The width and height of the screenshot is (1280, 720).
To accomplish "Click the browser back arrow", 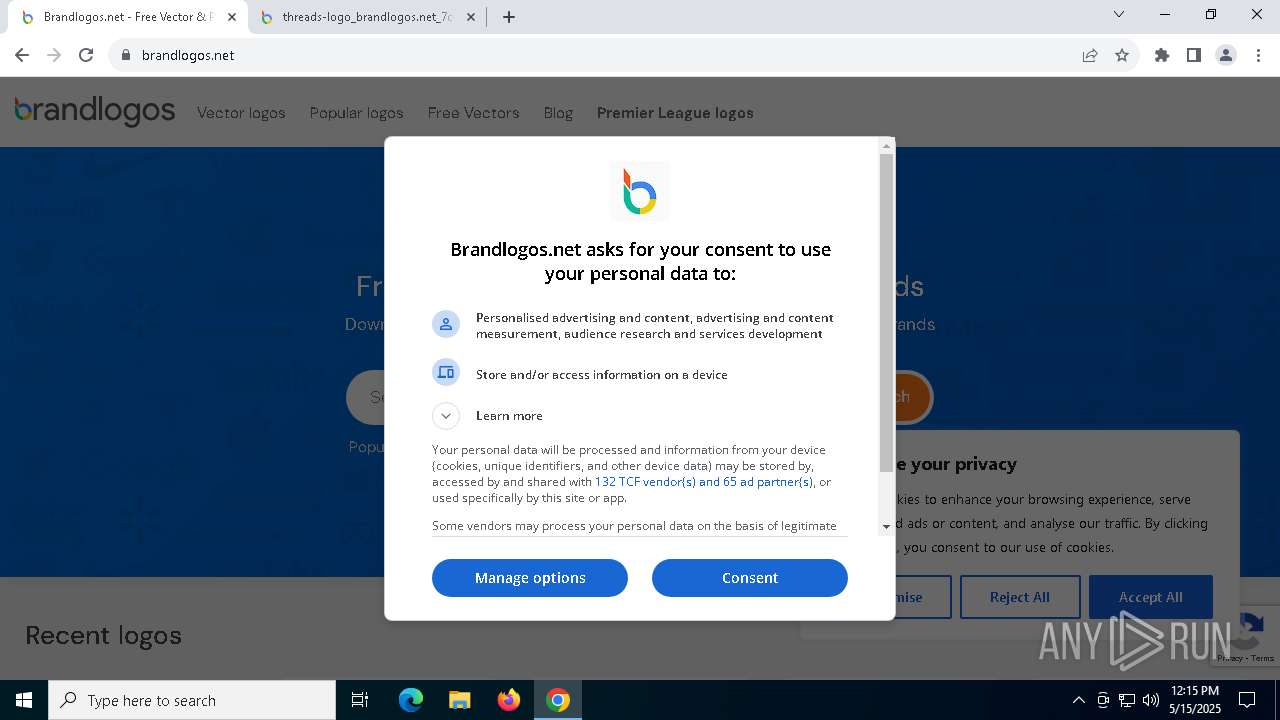I will point(22,55).
